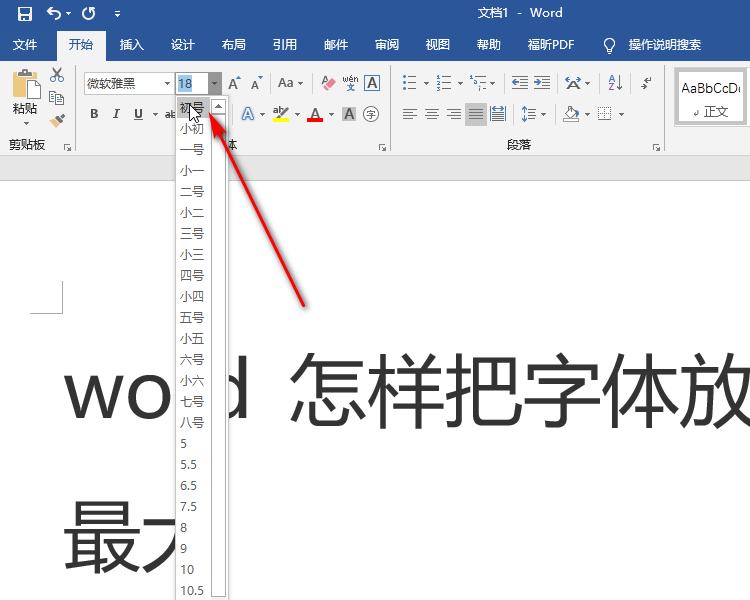
Task: Click the Numbering list icon
Action: 444,83
